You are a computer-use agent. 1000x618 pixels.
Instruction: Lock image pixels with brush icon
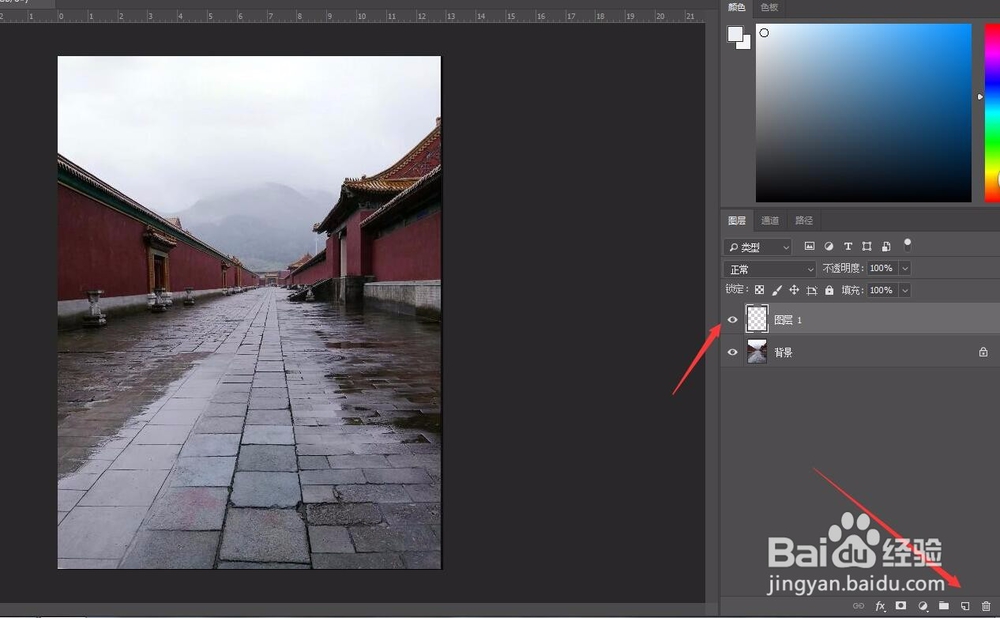pos(776,290)
